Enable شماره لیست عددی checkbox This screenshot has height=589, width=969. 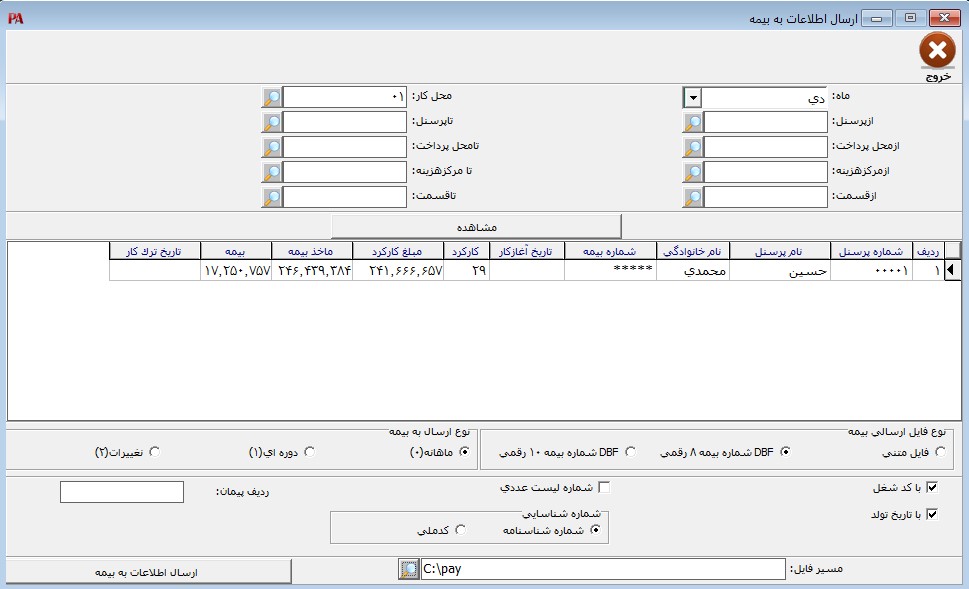click(x=603, y=488)
